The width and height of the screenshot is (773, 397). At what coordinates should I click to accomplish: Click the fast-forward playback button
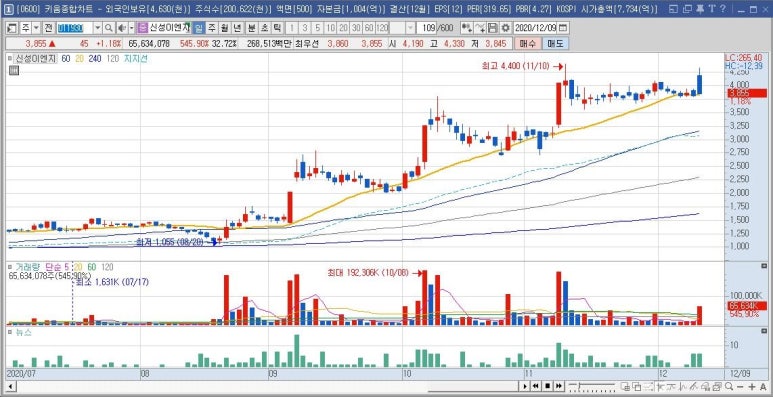(559, 386)
